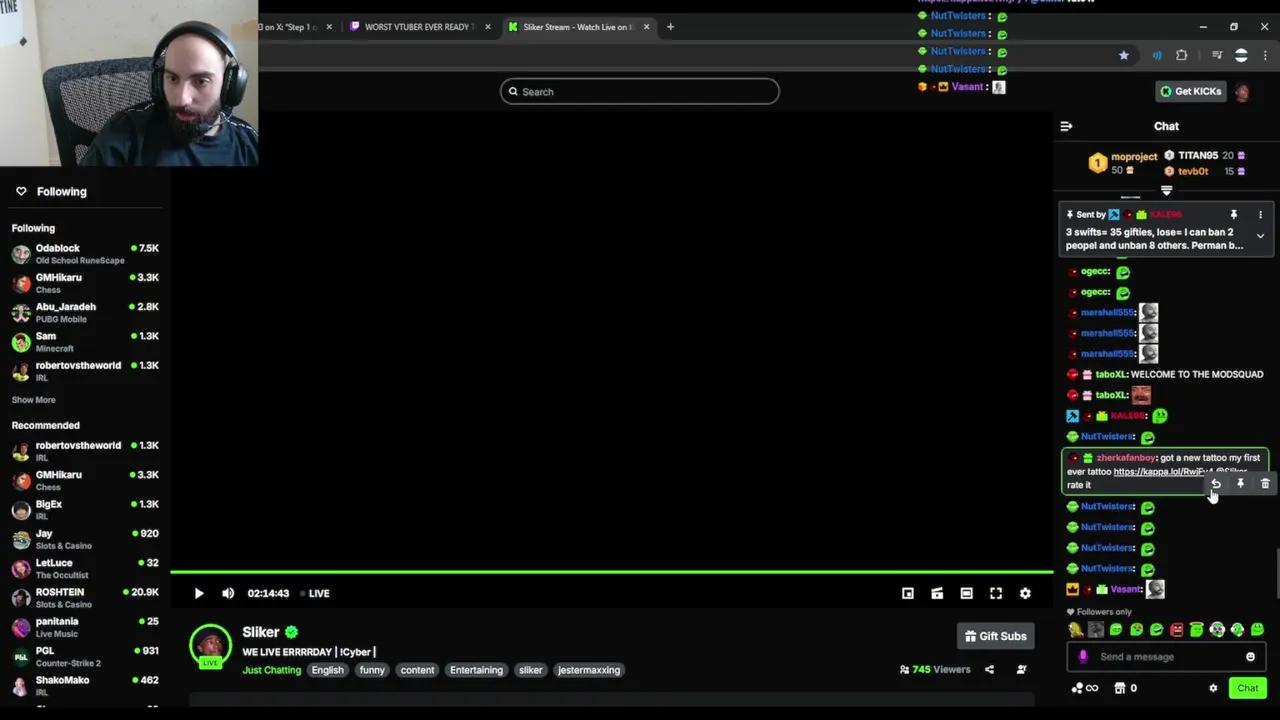Open Sliker's channel avatar
The height and width of the screenshot is (720, 1280).
(210, 645)
